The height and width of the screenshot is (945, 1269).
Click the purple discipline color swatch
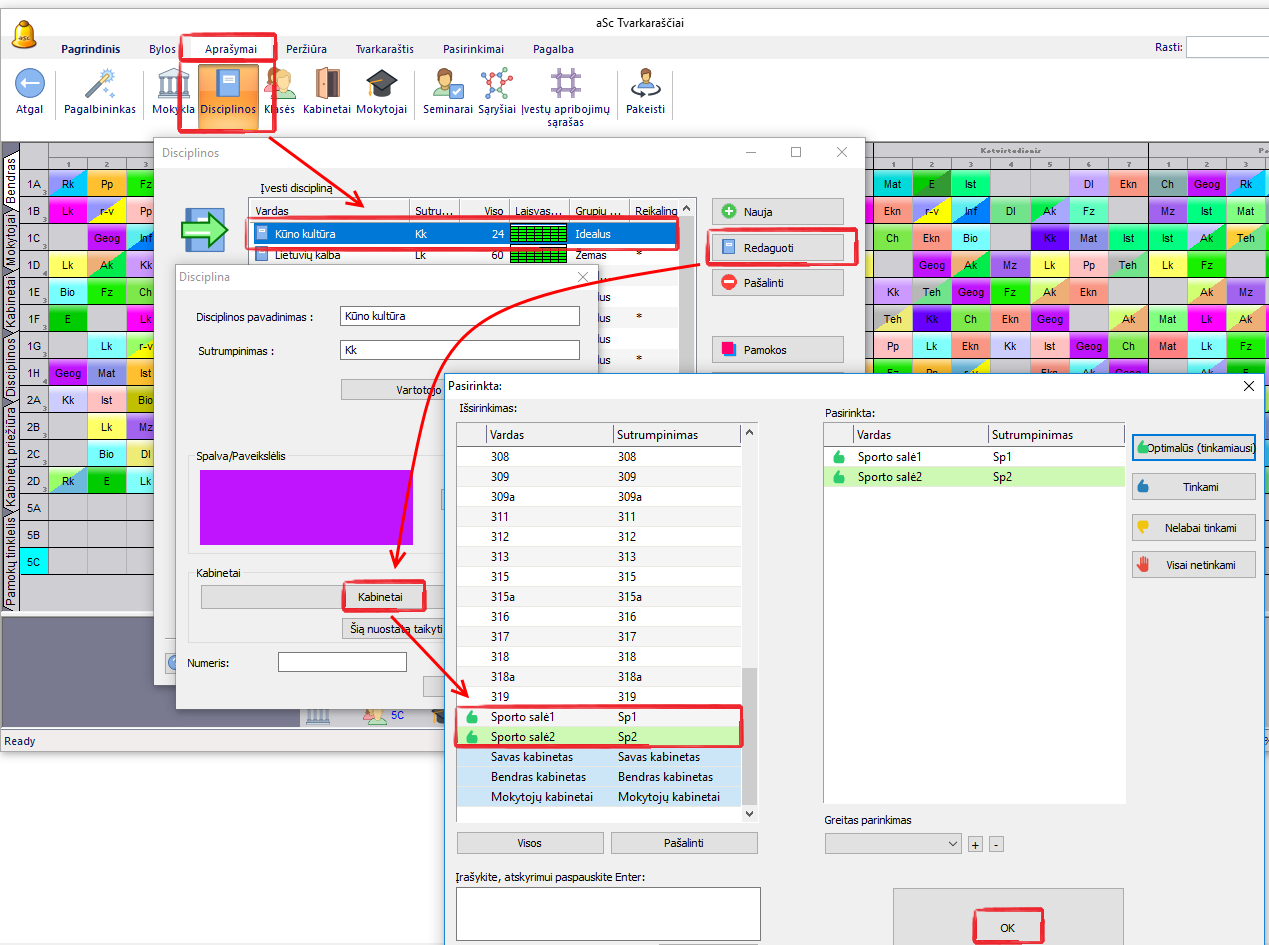306,507
